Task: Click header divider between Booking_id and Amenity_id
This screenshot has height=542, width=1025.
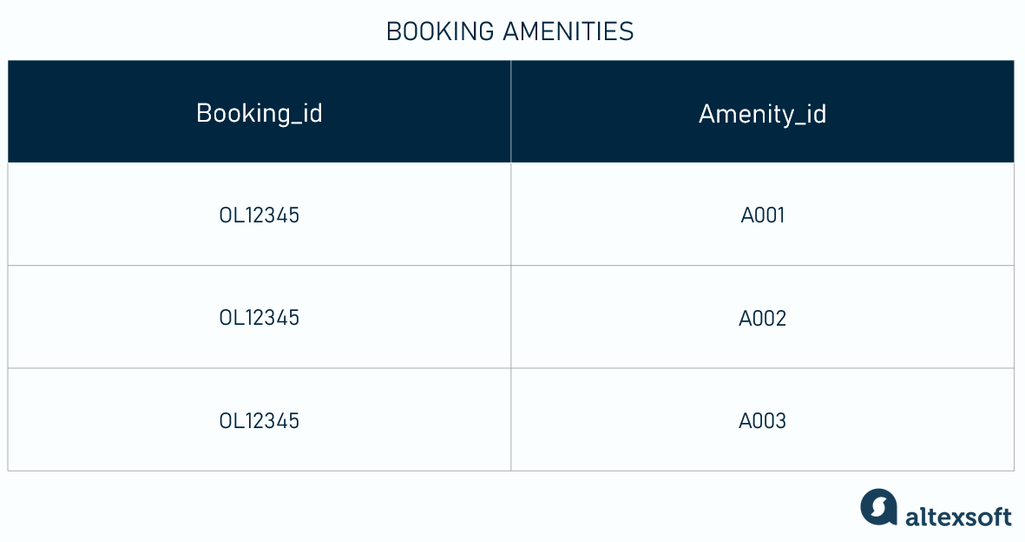Action: 511,112
